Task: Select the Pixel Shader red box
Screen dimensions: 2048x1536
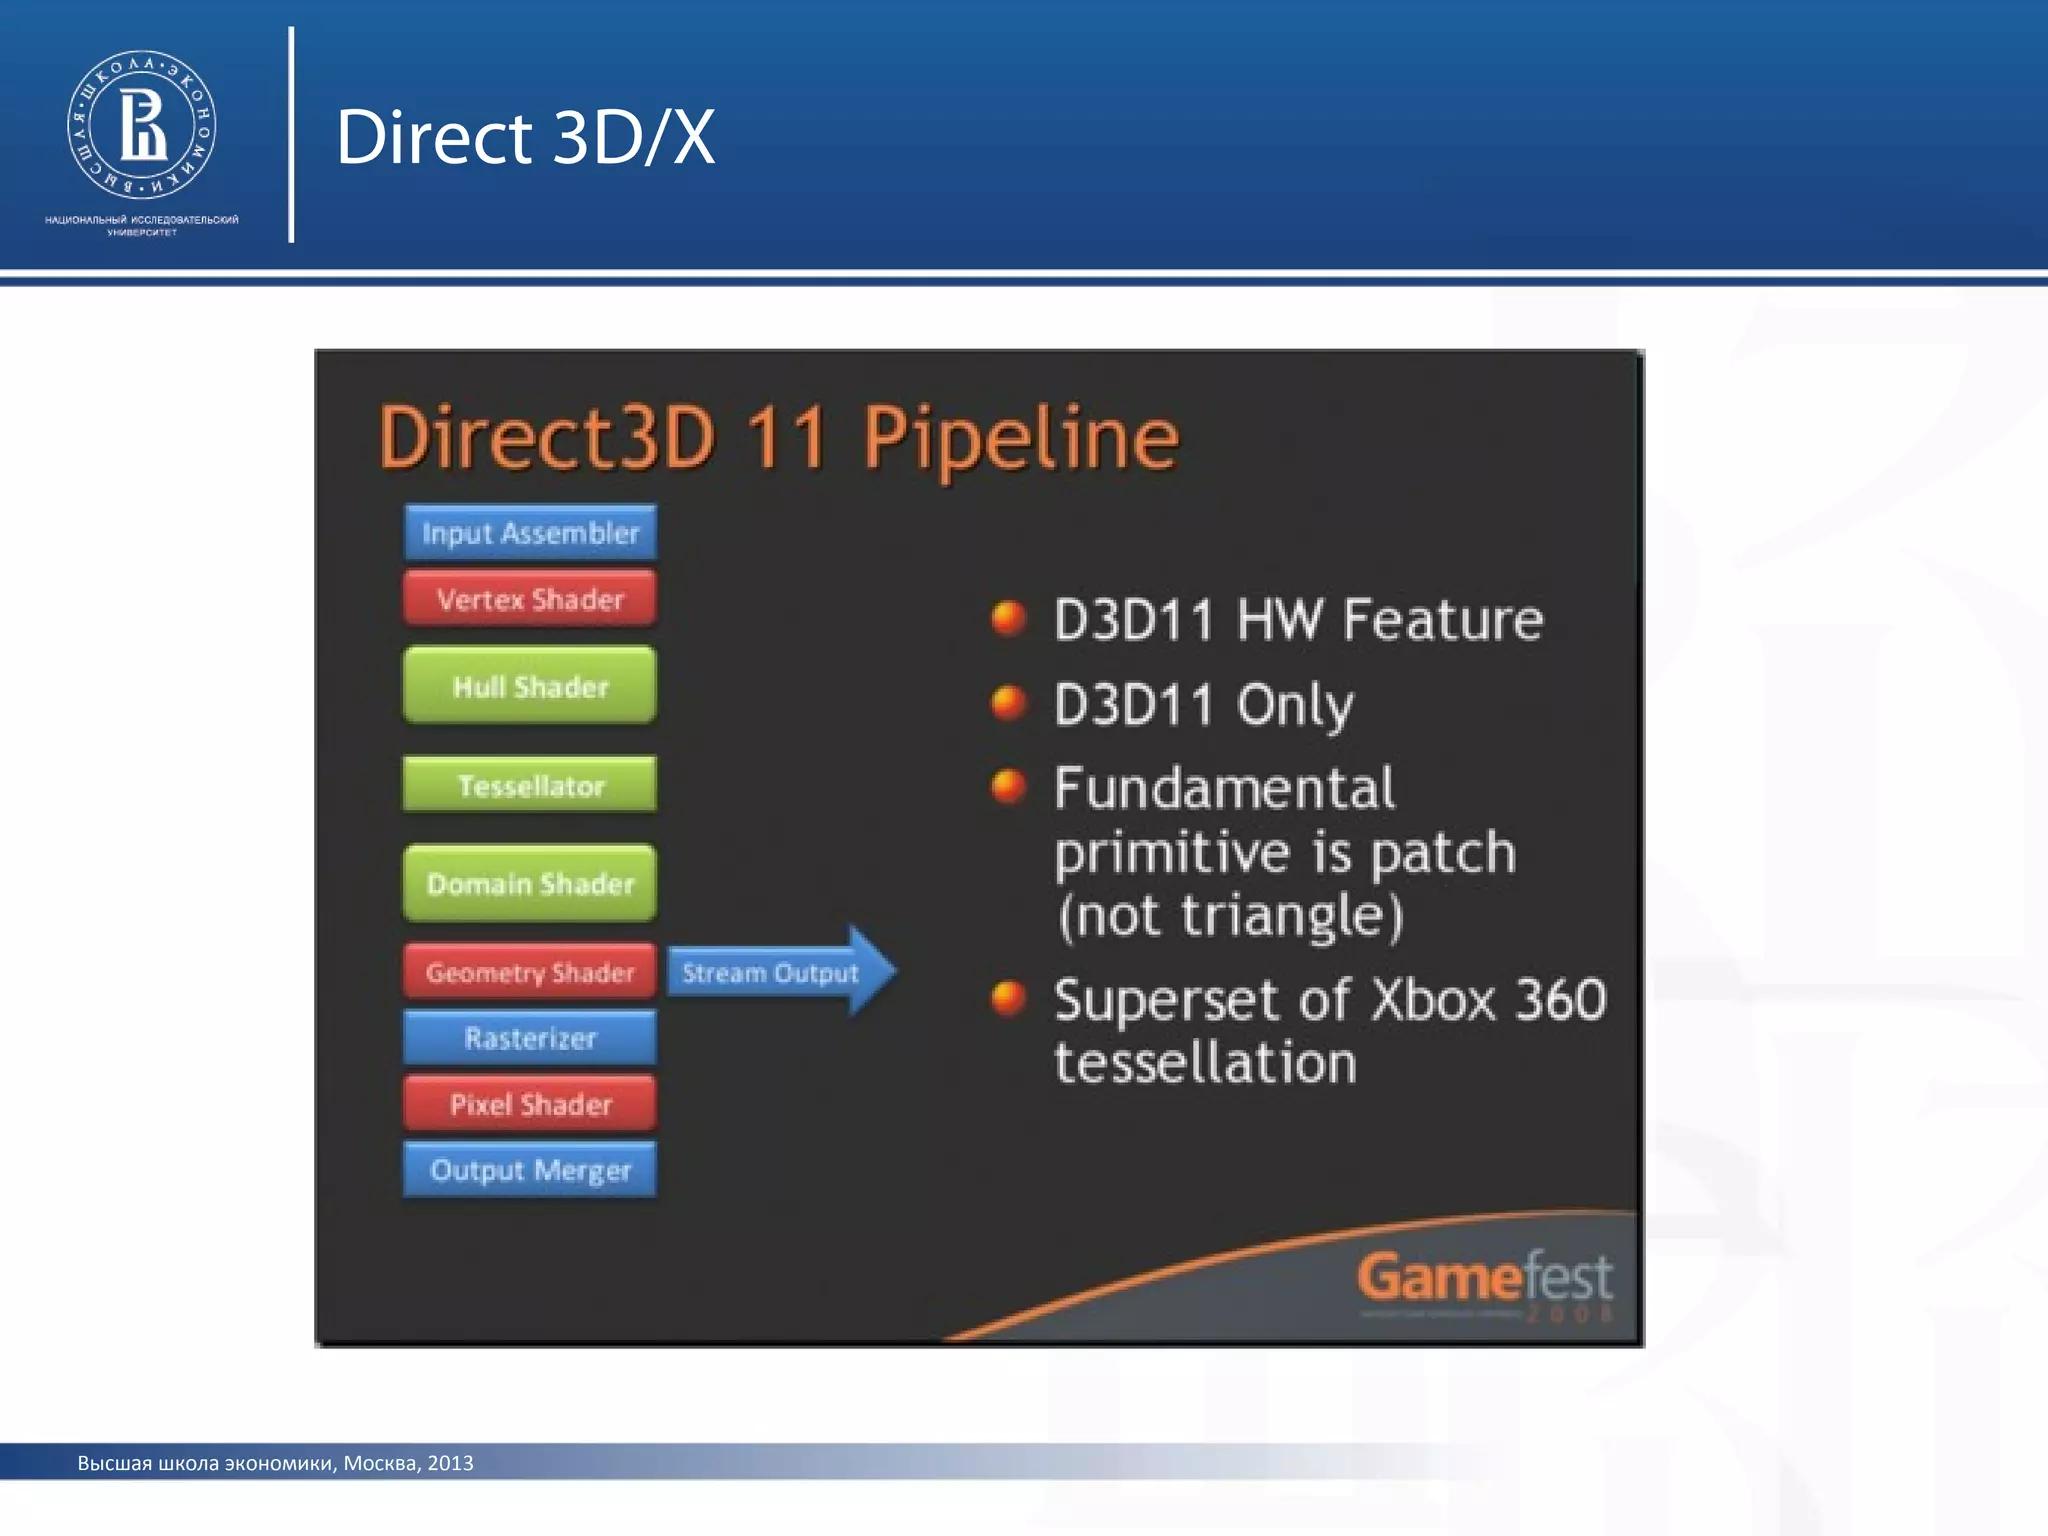Action: (530, 1104)
